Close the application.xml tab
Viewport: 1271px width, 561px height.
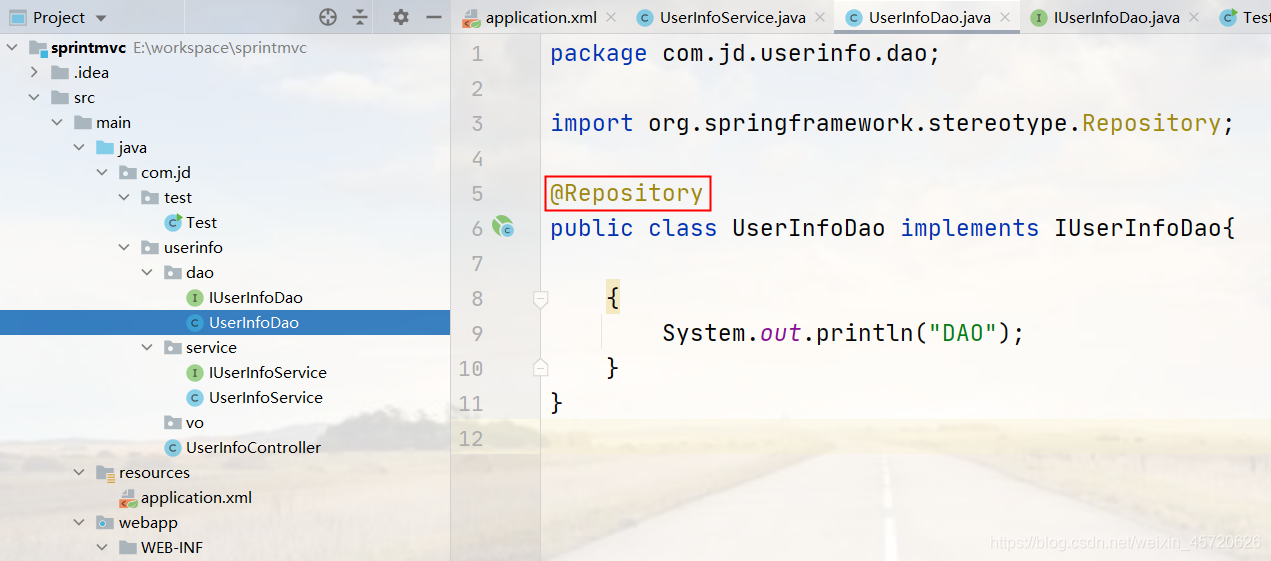[612, 18]
